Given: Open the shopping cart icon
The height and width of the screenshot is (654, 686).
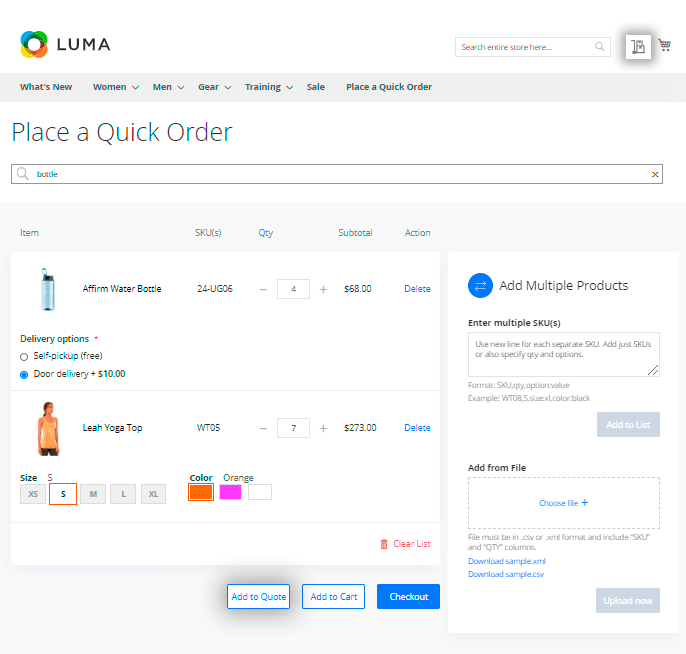Looking at the screenshot, I should pos(665,45).
